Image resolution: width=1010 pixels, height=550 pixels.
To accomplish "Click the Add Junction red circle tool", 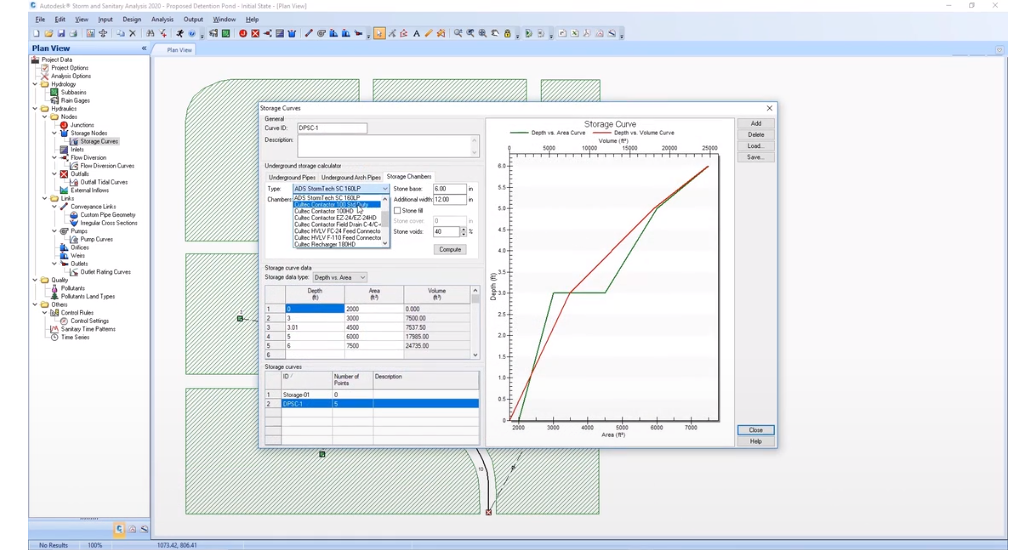I will 242,33.
